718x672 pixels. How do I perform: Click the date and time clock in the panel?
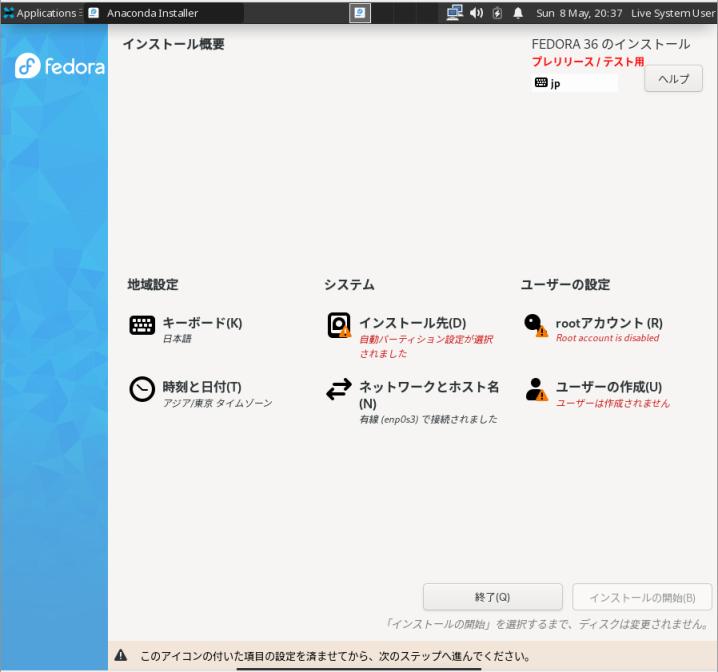[579, 13]
